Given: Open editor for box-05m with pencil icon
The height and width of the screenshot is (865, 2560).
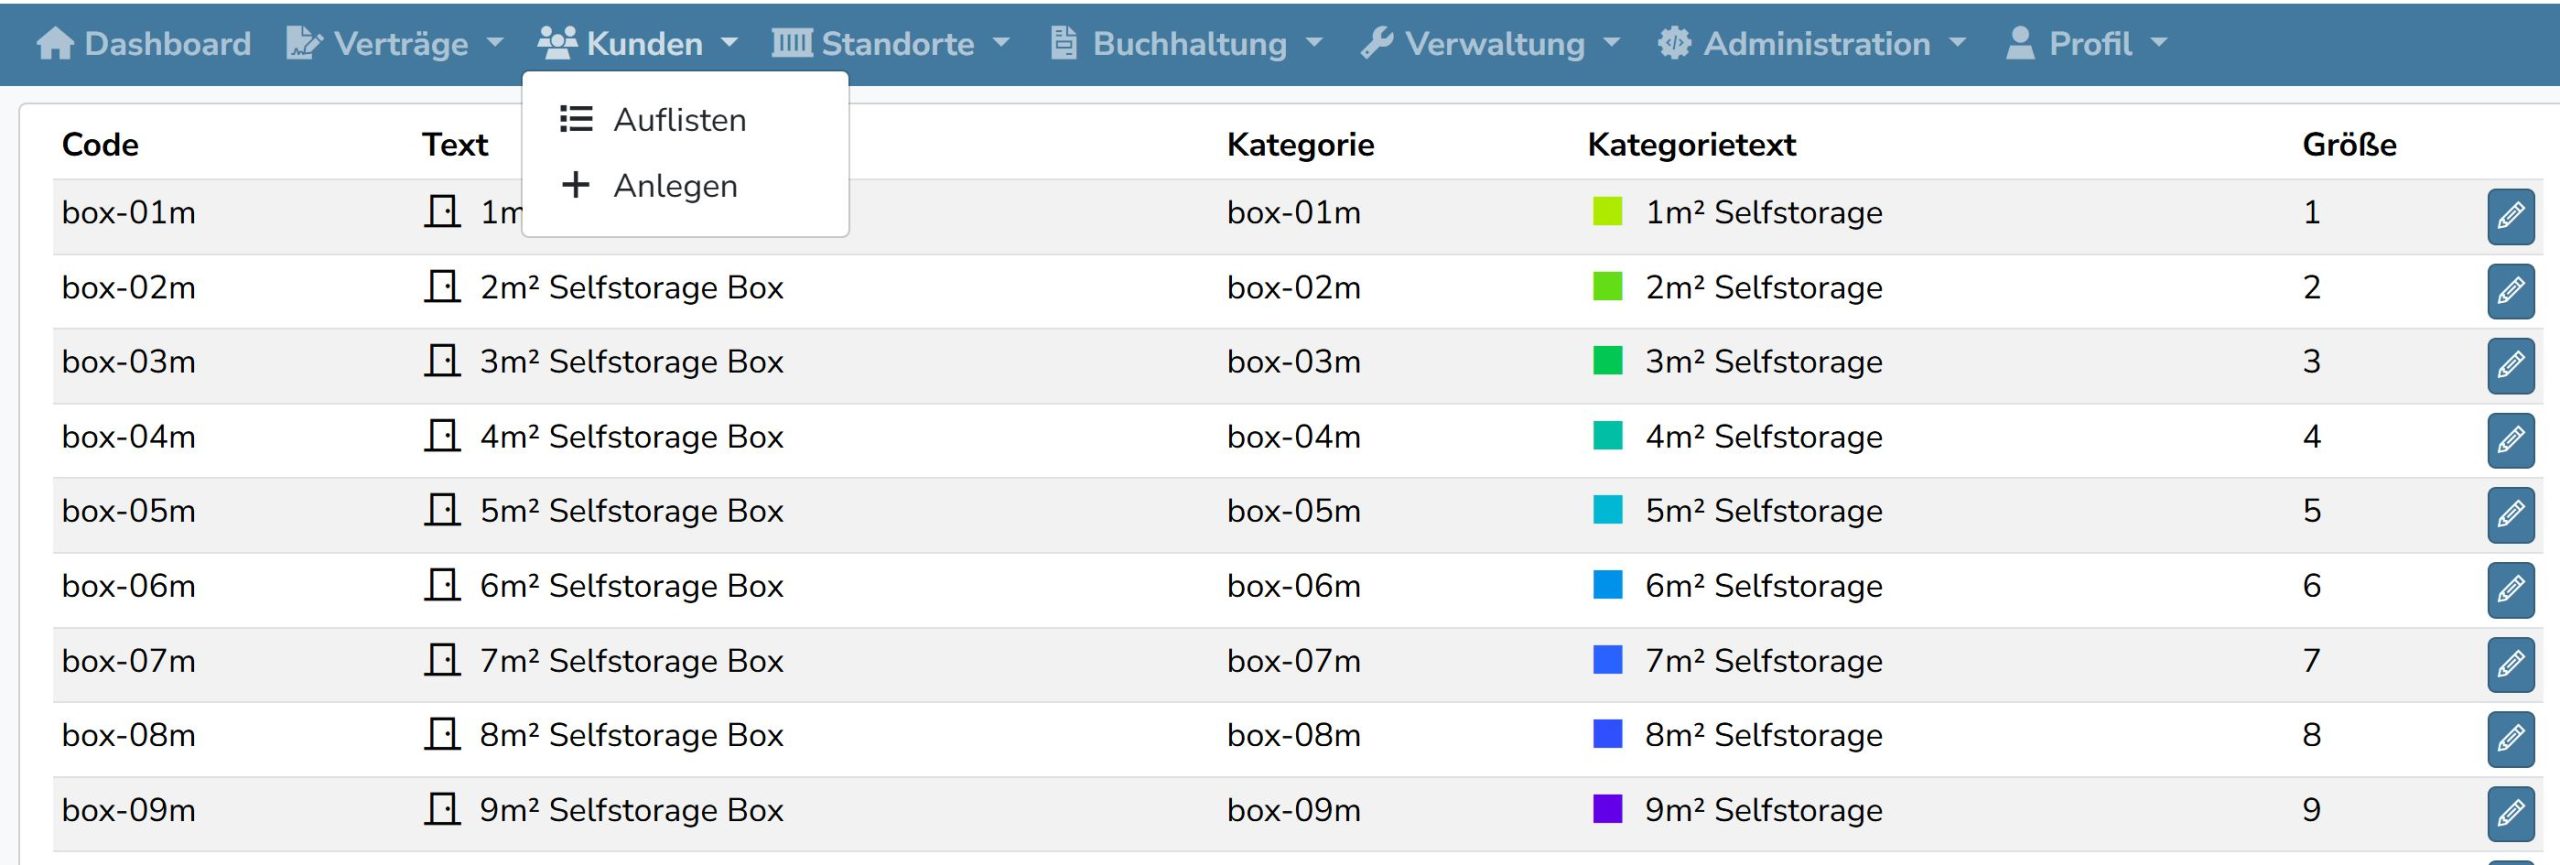Looking at the screenshot, I should point(2510,514).
